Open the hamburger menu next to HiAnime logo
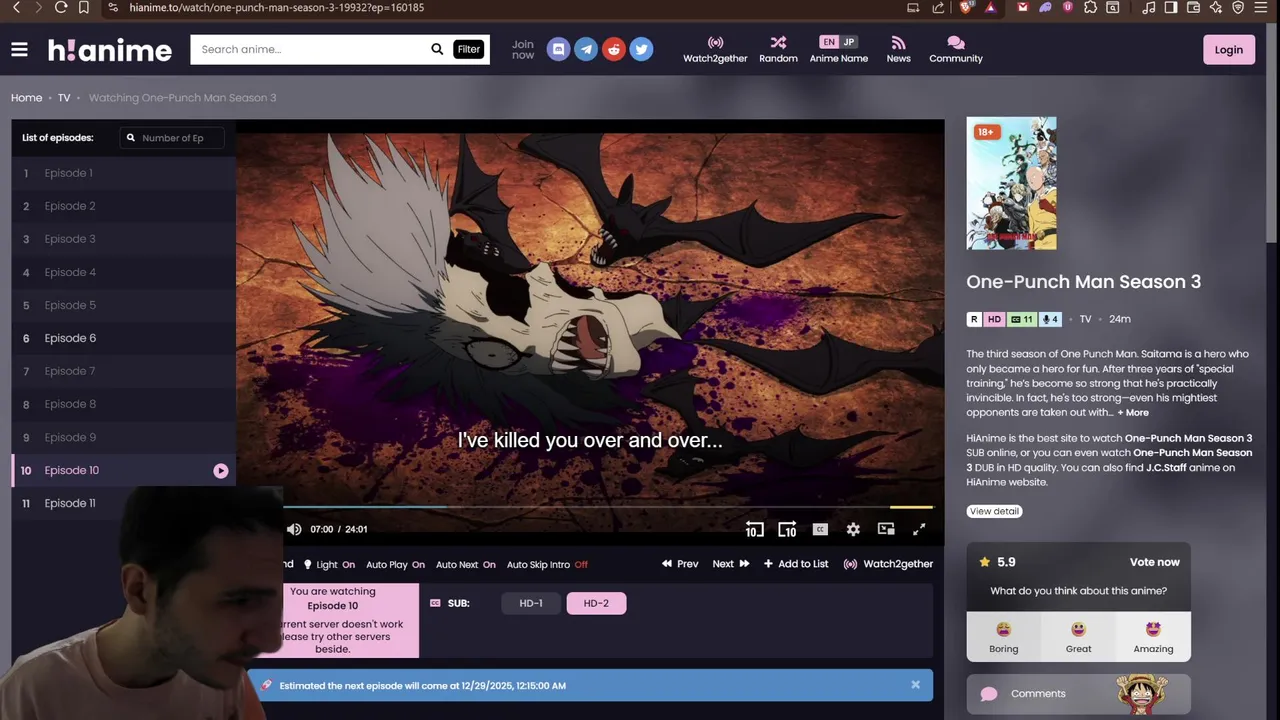The height and width of the screenshot is (720, 1280). pos(19,49)
